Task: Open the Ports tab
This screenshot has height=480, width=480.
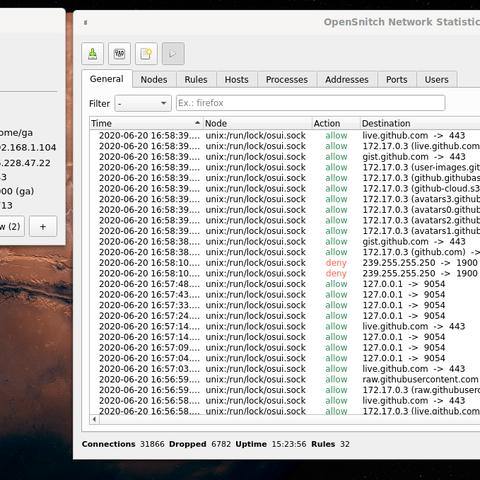Action: 397,80
